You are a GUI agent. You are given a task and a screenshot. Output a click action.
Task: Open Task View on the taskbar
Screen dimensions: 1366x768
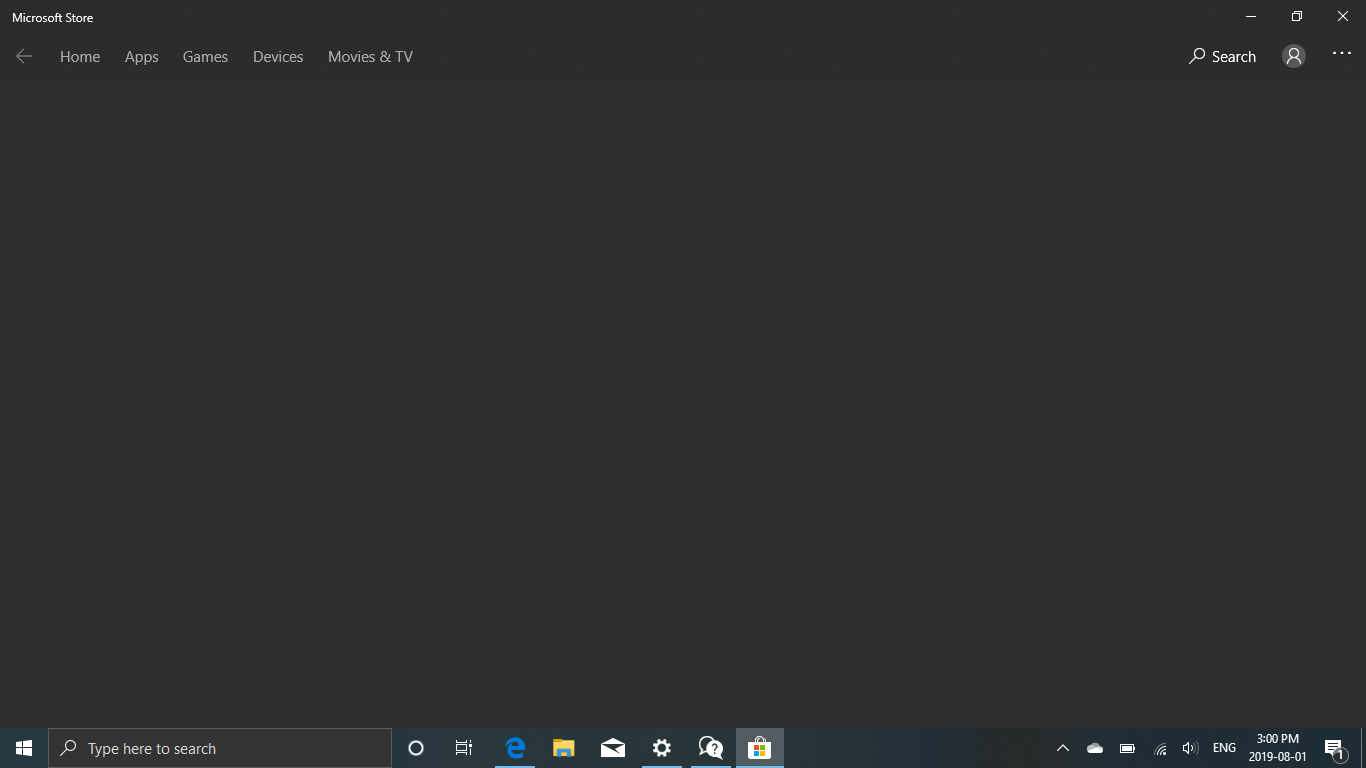464,748
